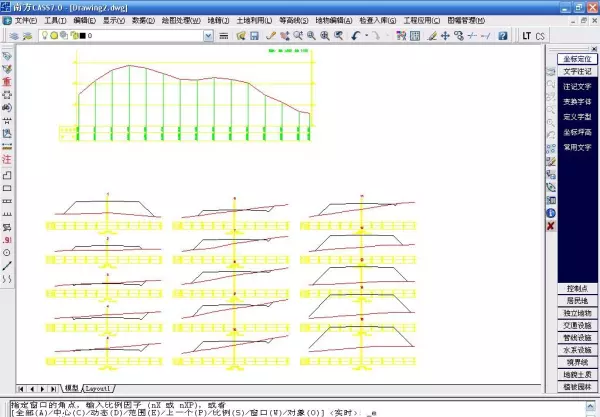Select the polygon building tool in left toolbar

pyautogui.click(x=7, y=175)
